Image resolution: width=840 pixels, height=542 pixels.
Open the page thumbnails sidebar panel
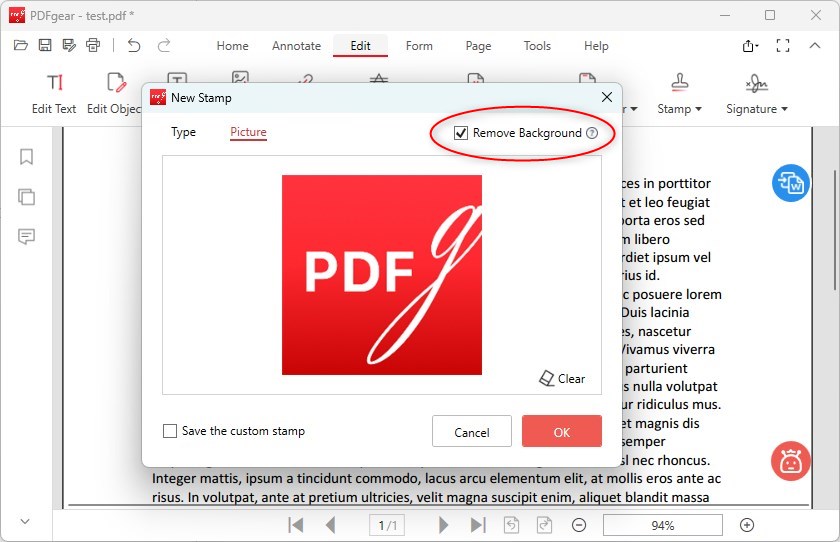pos(27,197)
